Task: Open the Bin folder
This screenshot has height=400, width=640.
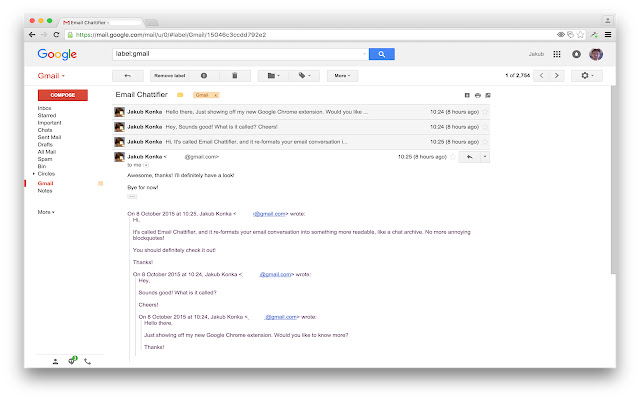Action: 42,167
